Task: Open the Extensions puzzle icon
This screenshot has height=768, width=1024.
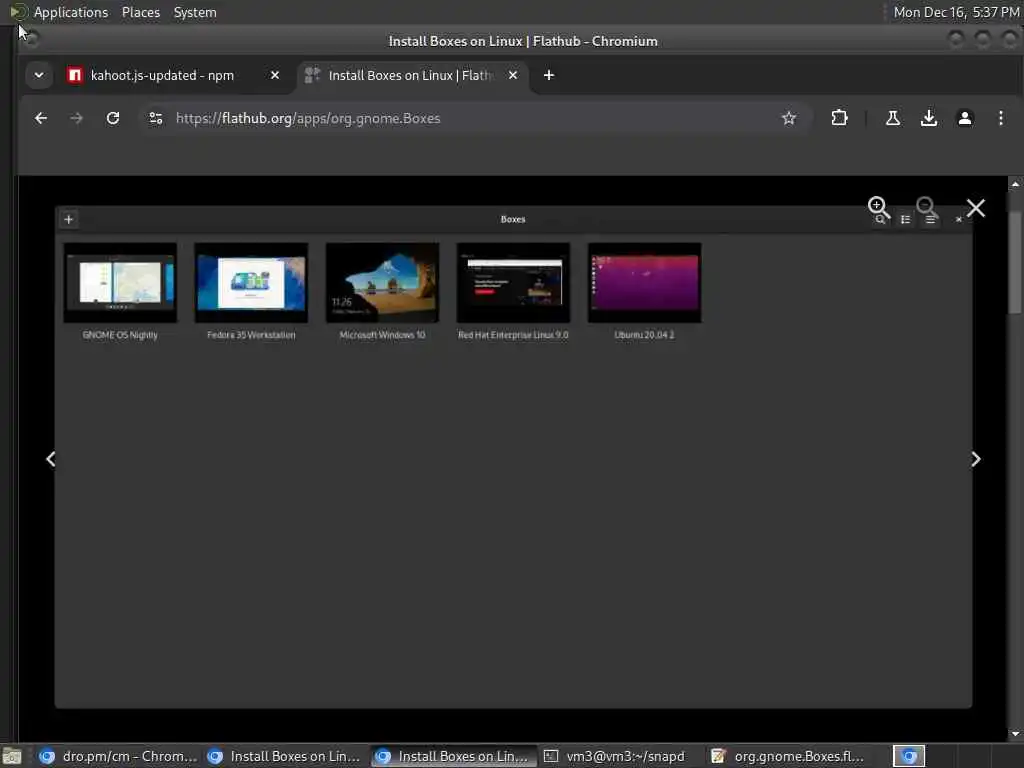Action: (x=839, y=118)
